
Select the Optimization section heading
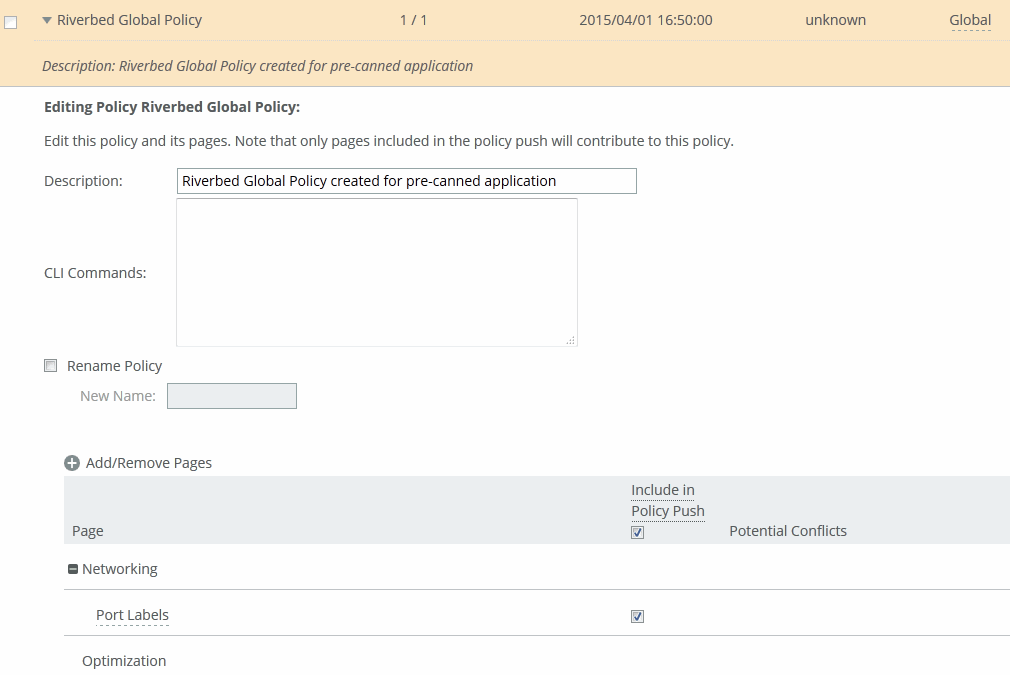coord(124,661)
